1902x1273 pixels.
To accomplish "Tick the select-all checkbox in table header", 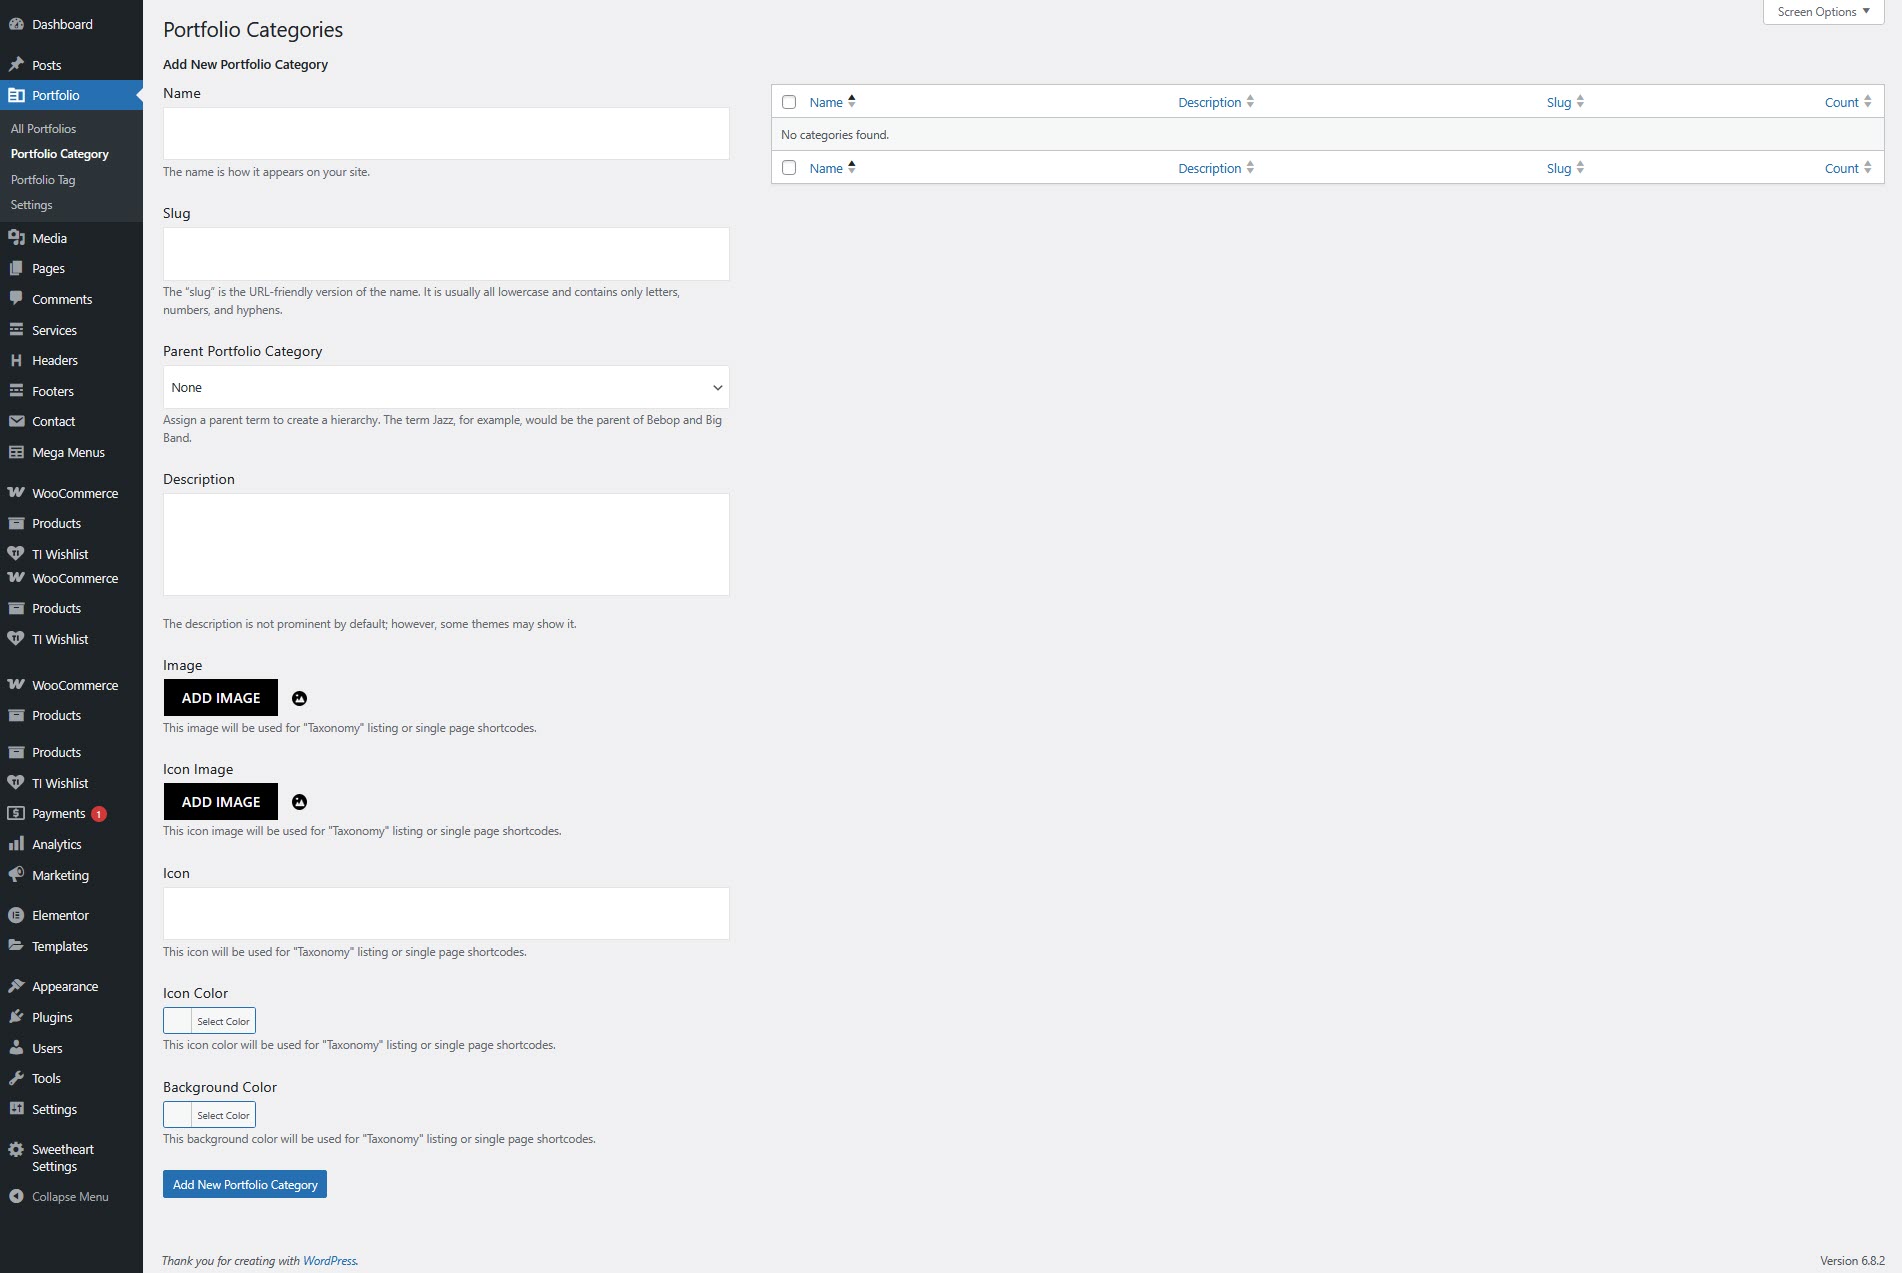I will [789, 102].
